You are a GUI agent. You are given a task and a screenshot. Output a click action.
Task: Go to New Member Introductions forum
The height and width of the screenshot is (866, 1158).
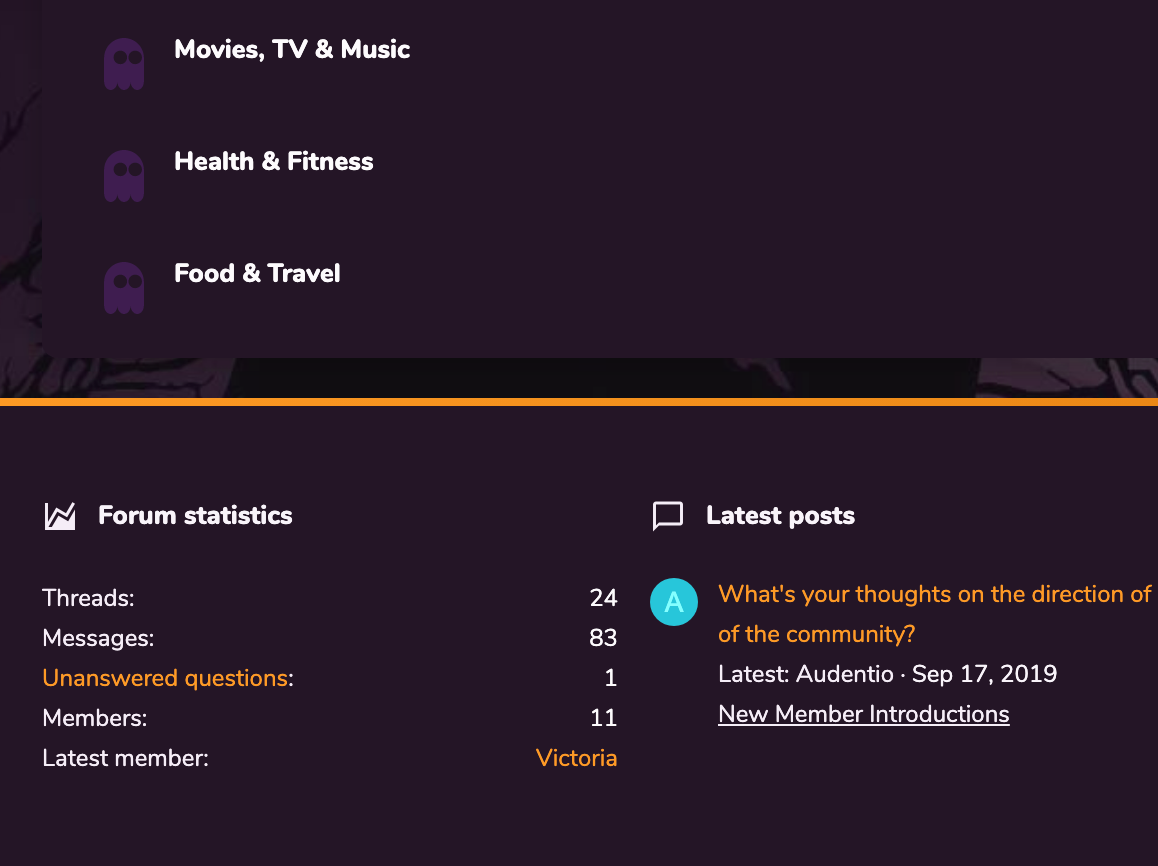coord(863,714)
